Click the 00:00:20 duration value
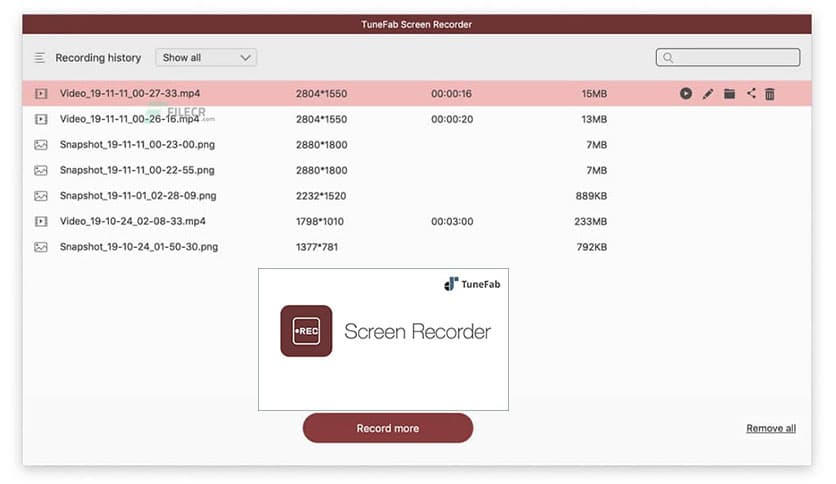The image size is (836, 484). click(x=452, y=119)
